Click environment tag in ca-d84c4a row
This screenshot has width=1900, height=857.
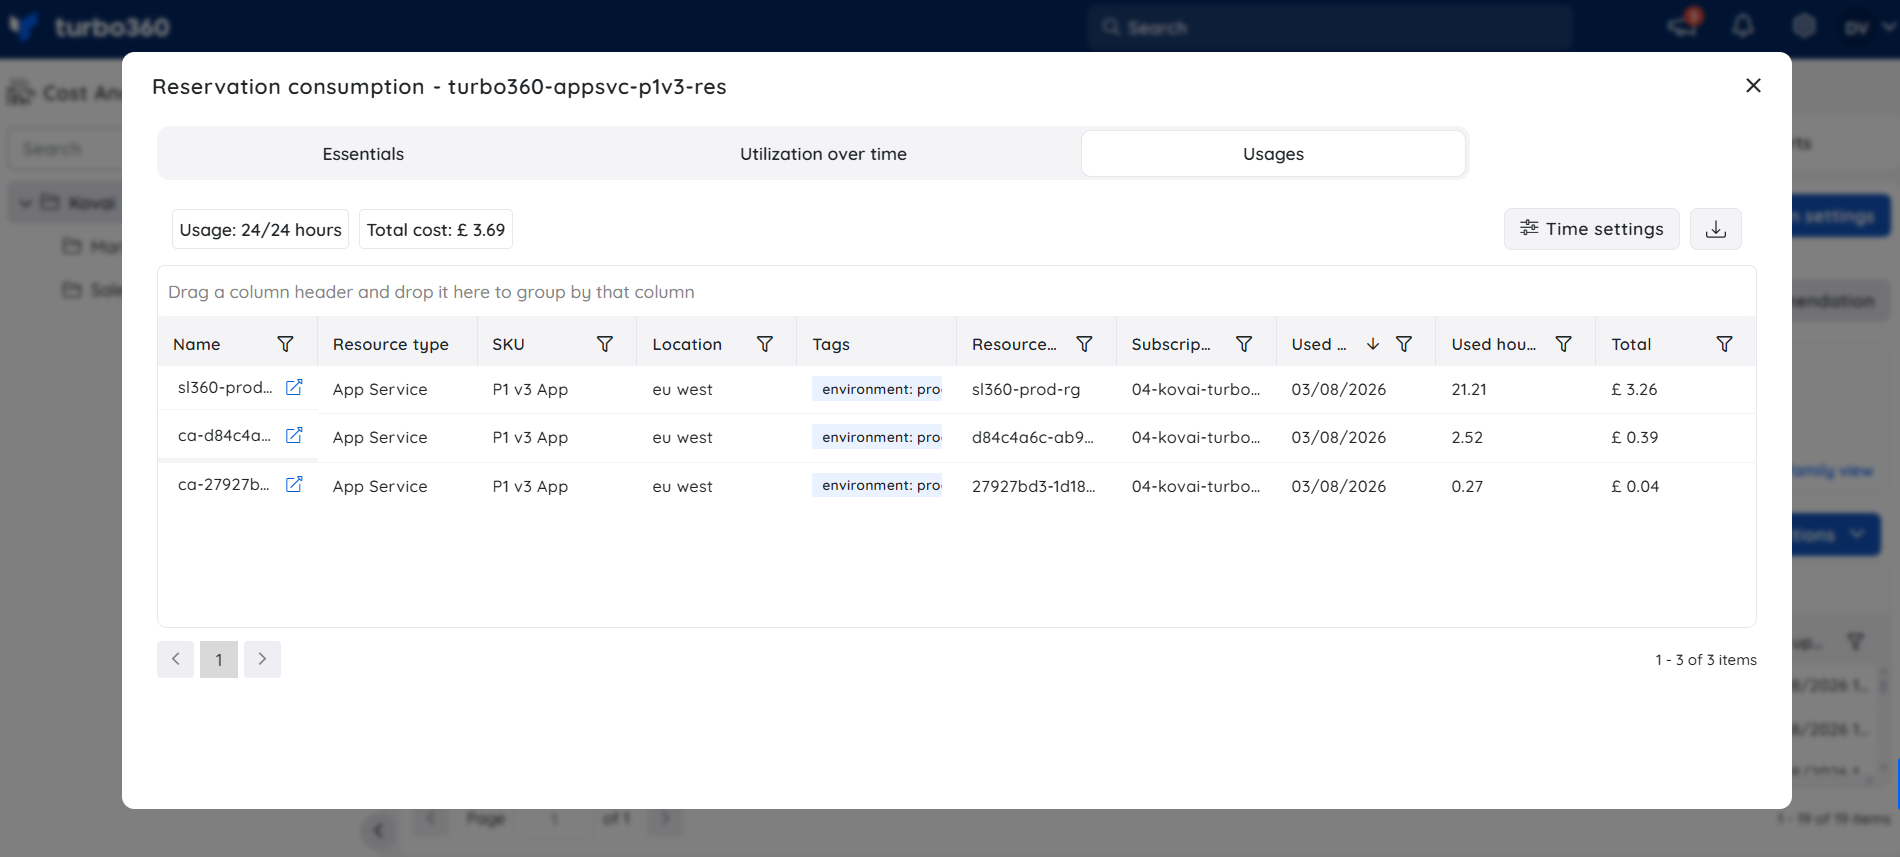(877, 437)
